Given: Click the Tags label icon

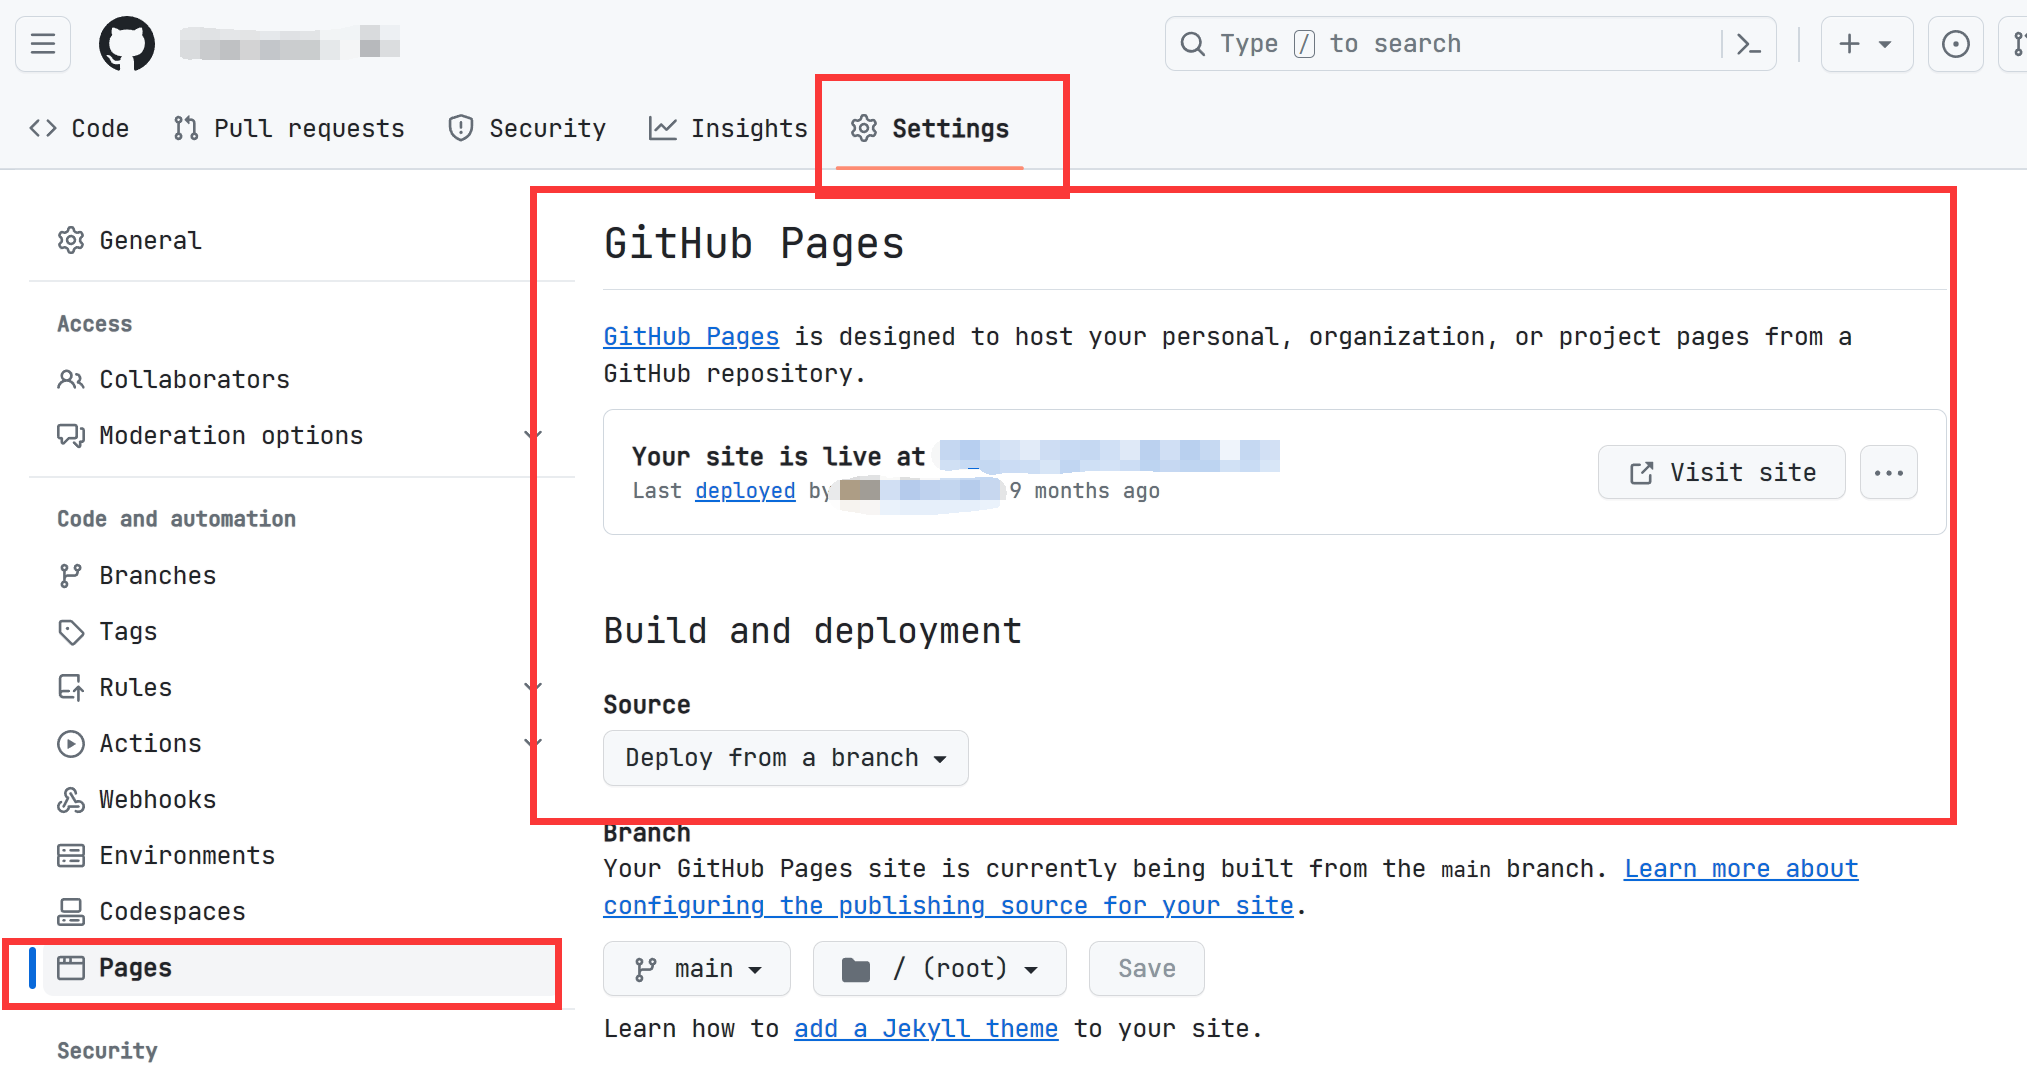Looking at the screenshot, I should pyautogui.click(x=71, y=632).
